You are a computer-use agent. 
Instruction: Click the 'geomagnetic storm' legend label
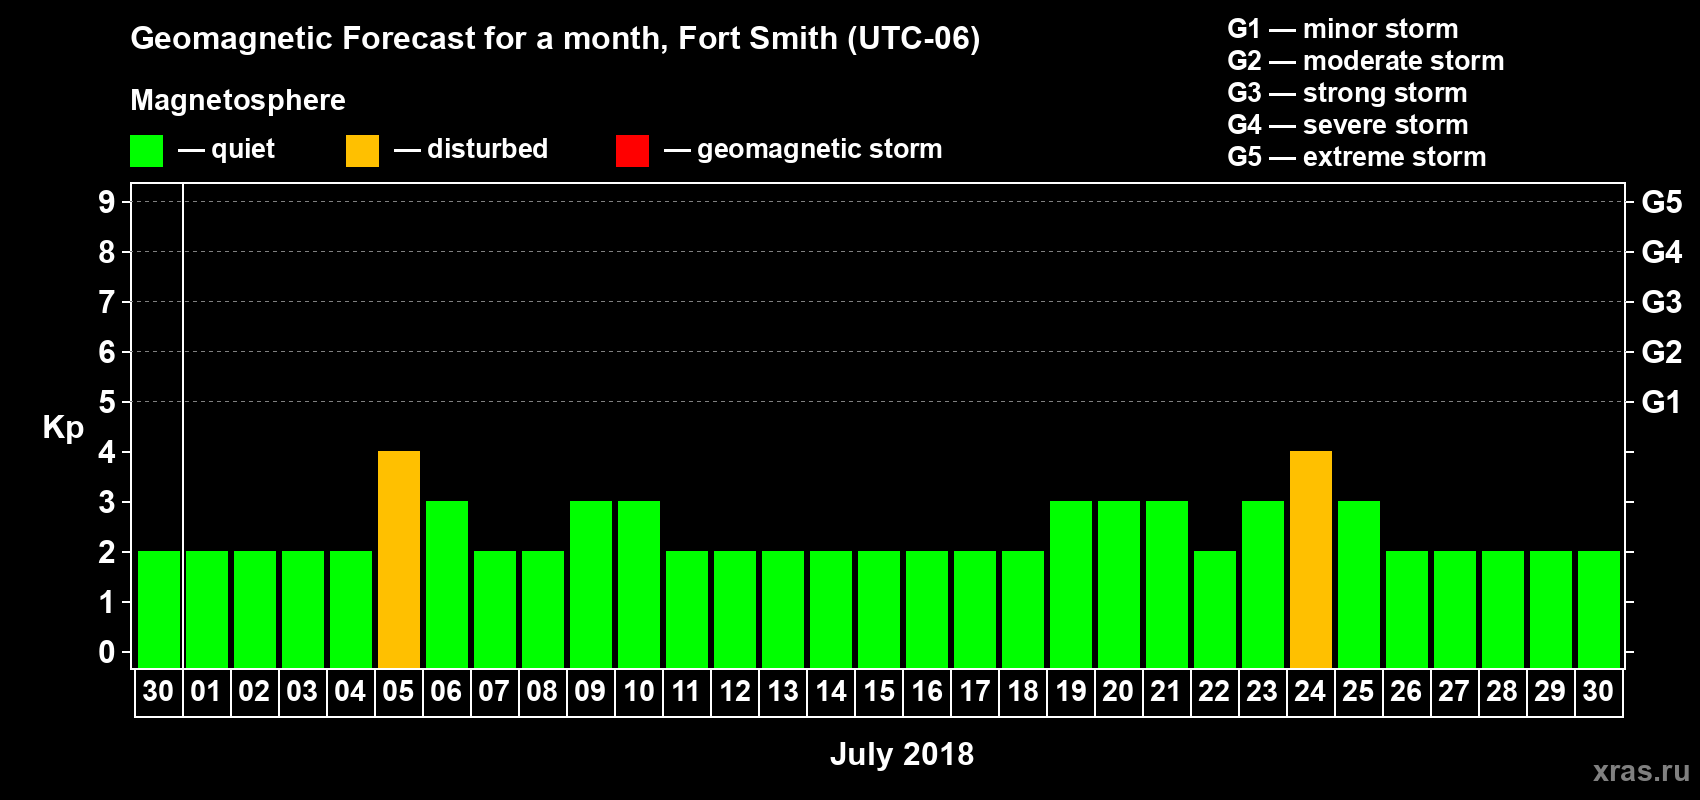pos(820,149)
